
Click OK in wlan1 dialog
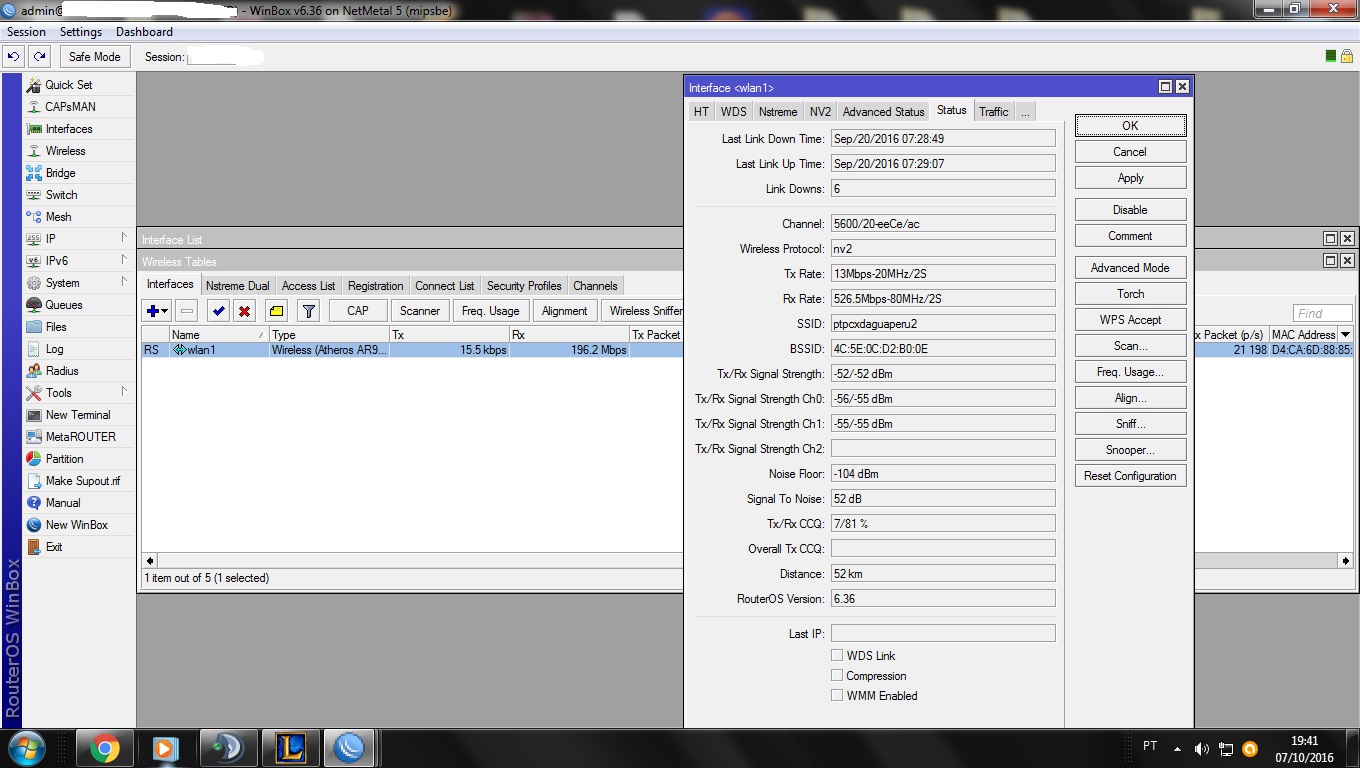1130,126
